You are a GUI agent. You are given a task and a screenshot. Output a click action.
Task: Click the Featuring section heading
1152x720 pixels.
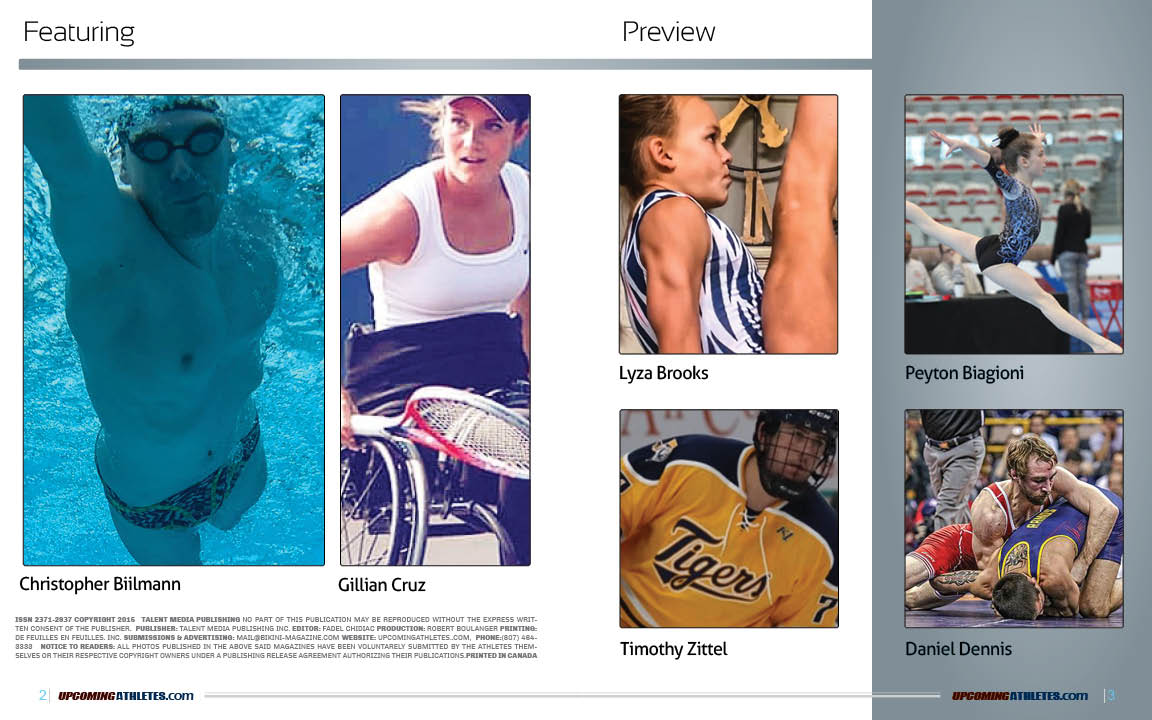(79, 32)
